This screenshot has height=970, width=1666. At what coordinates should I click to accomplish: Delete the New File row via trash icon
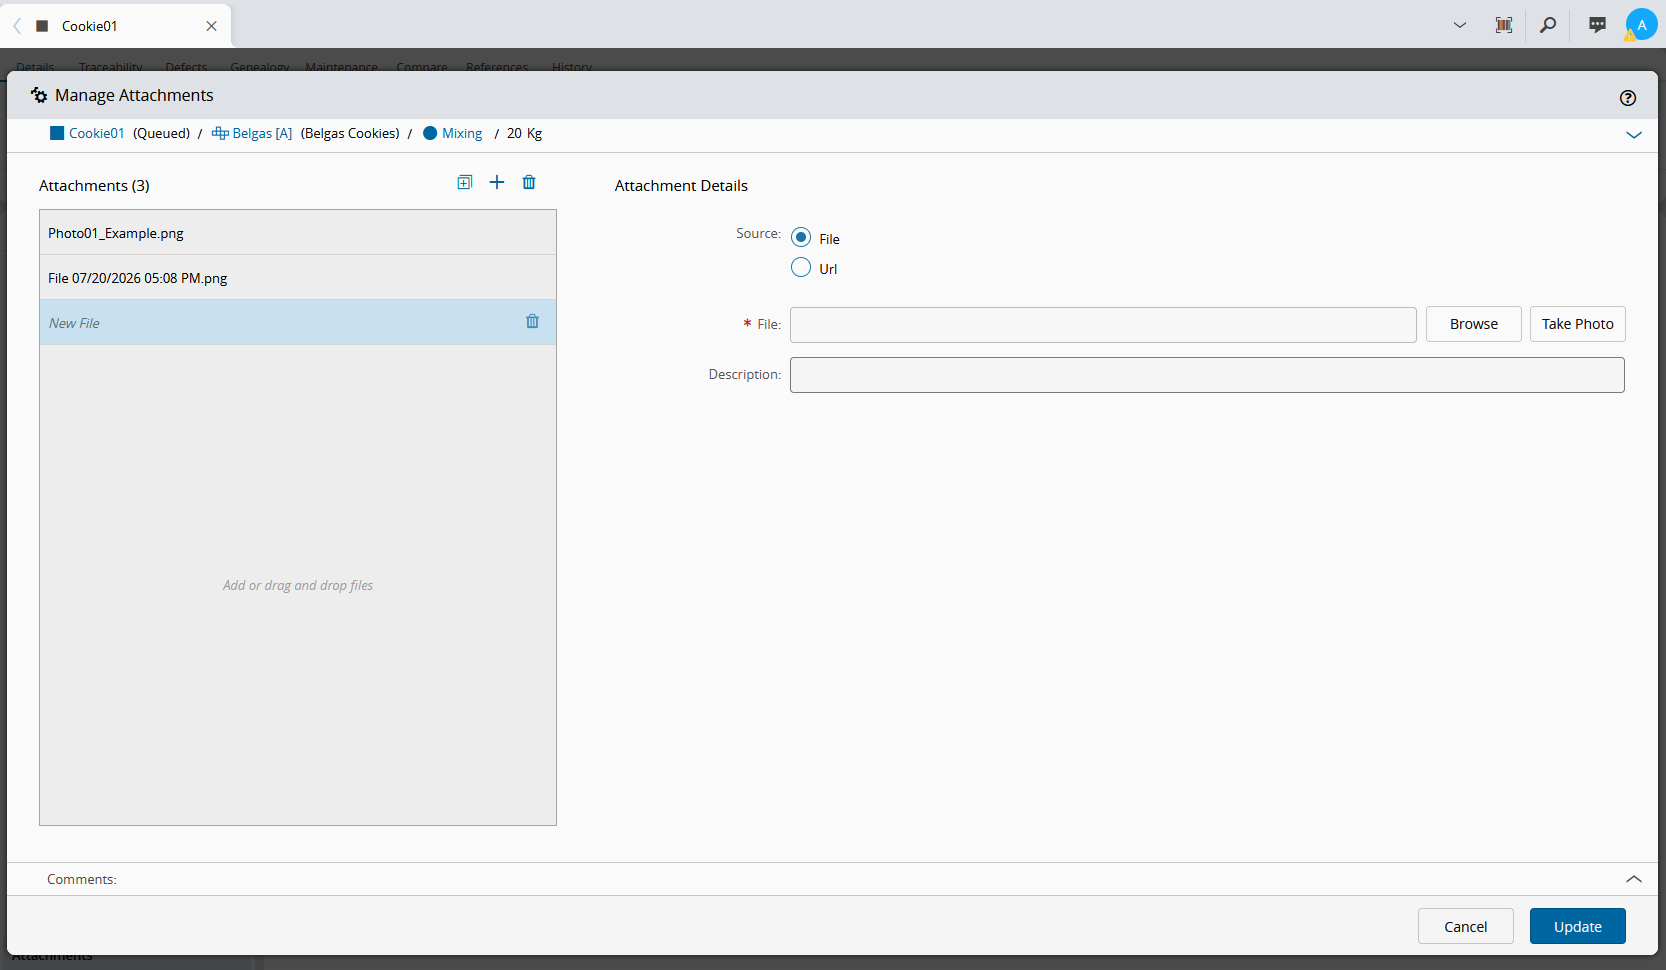532,321
